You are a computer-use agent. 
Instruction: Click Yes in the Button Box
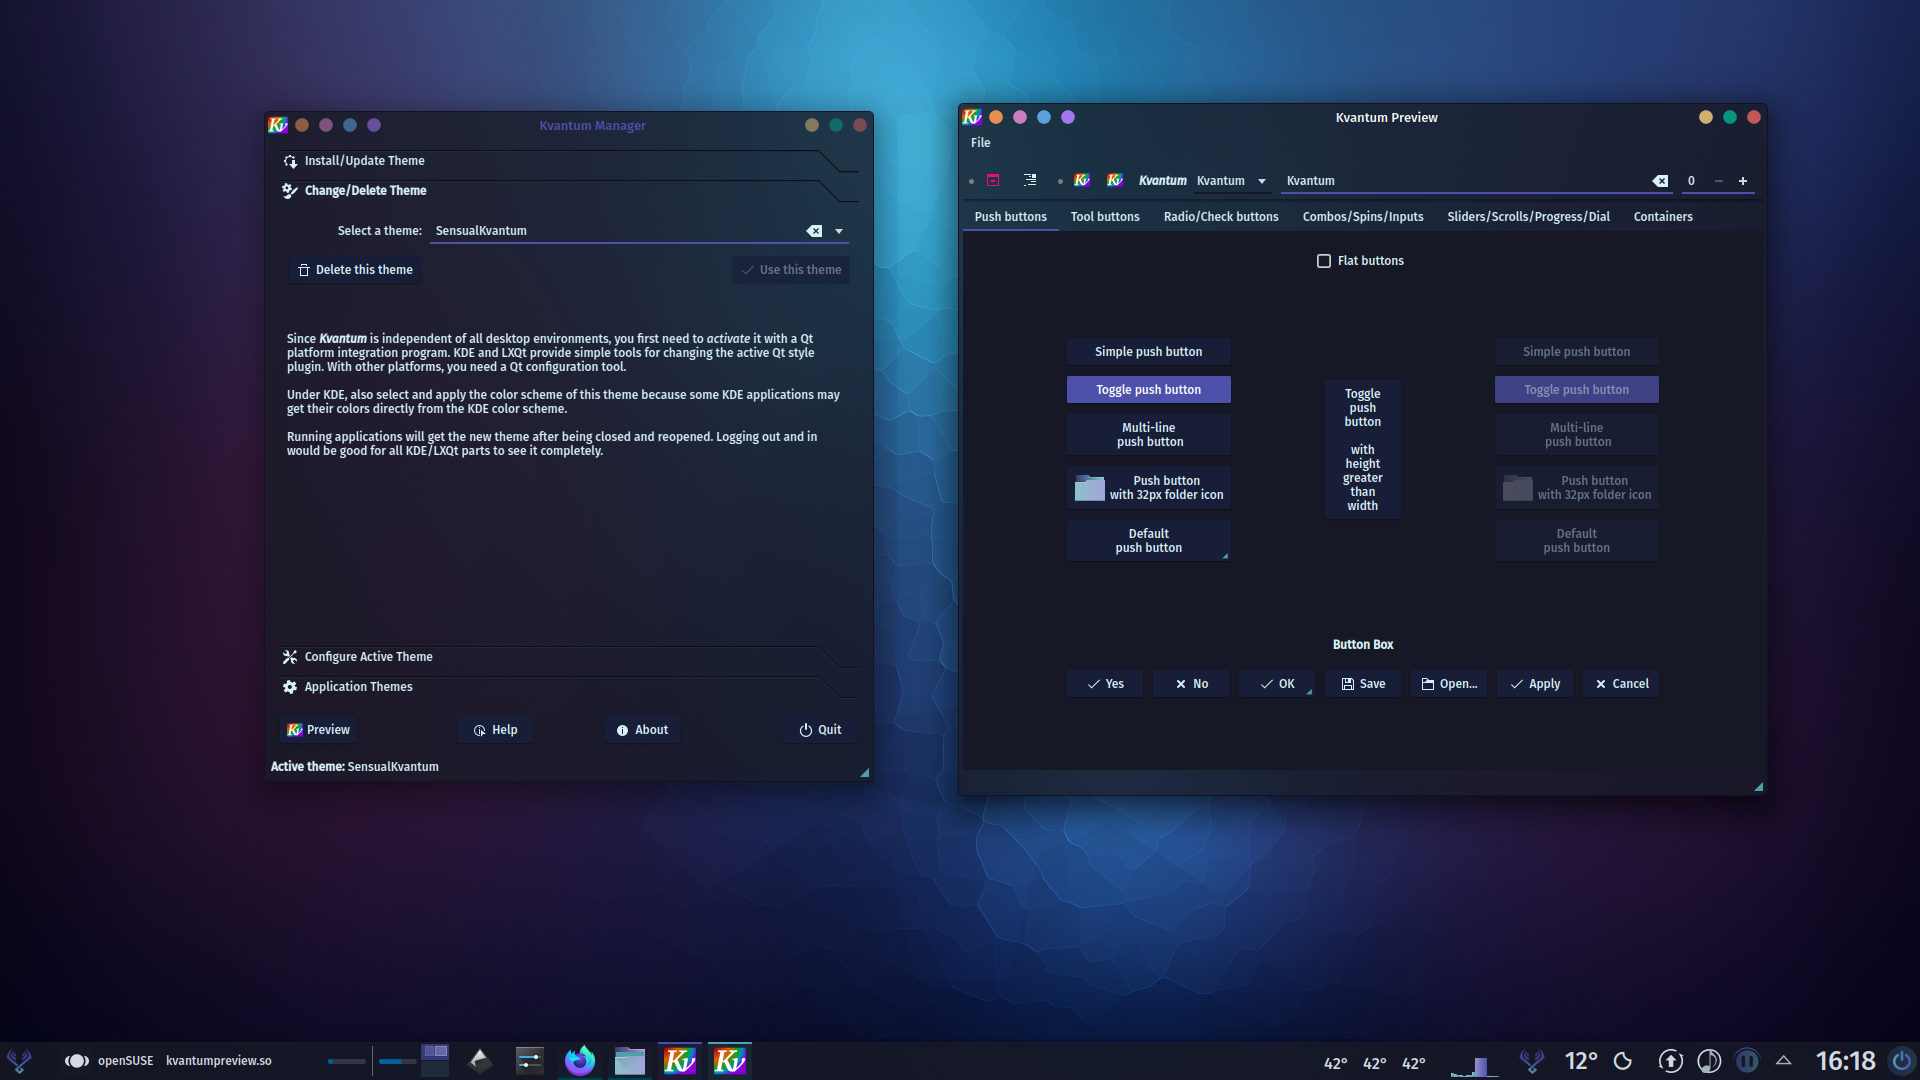point(1104,684)
